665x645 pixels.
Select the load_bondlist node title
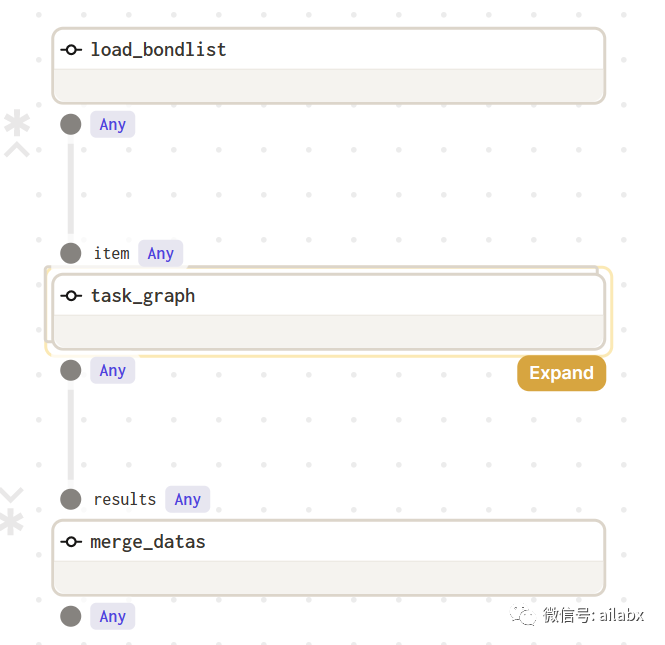coord(159,50)
